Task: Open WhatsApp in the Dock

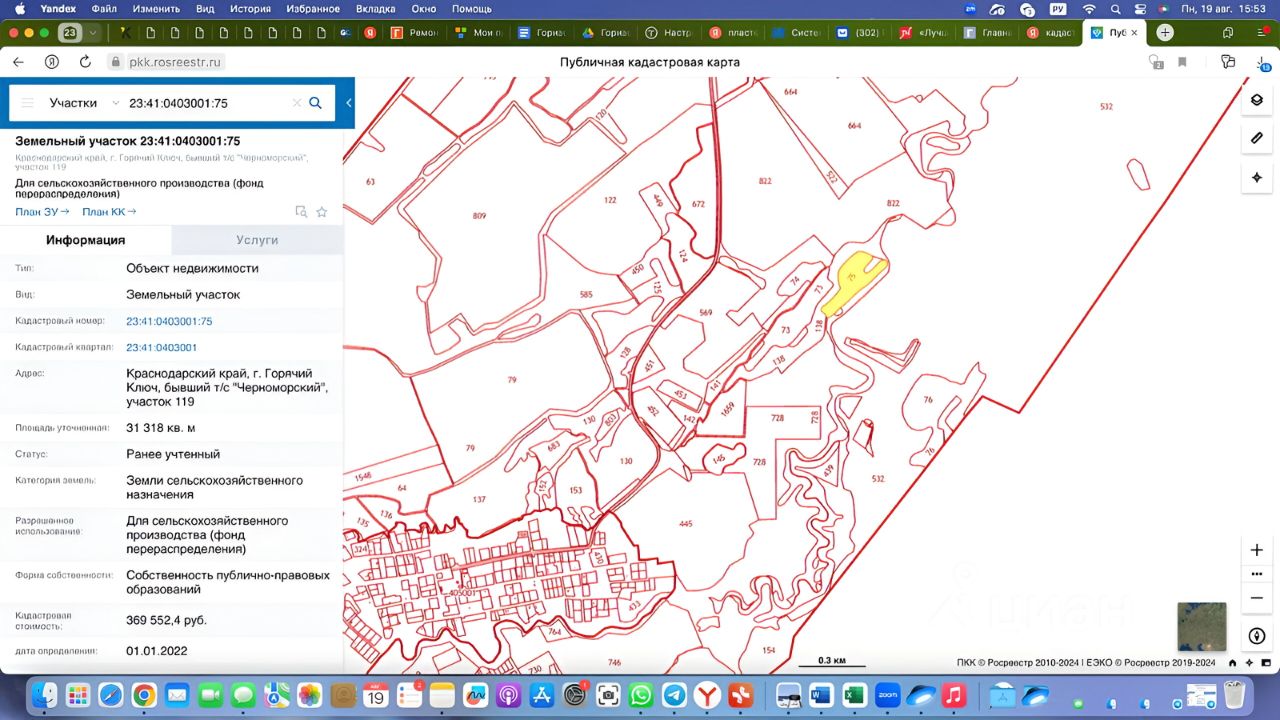Action: coord(641,694)
